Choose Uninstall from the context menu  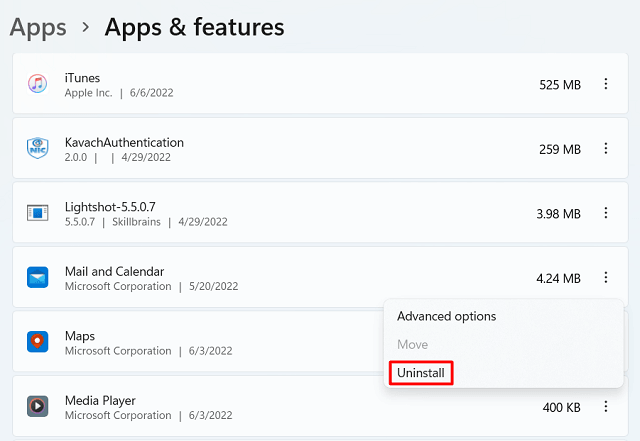(423, 373)
